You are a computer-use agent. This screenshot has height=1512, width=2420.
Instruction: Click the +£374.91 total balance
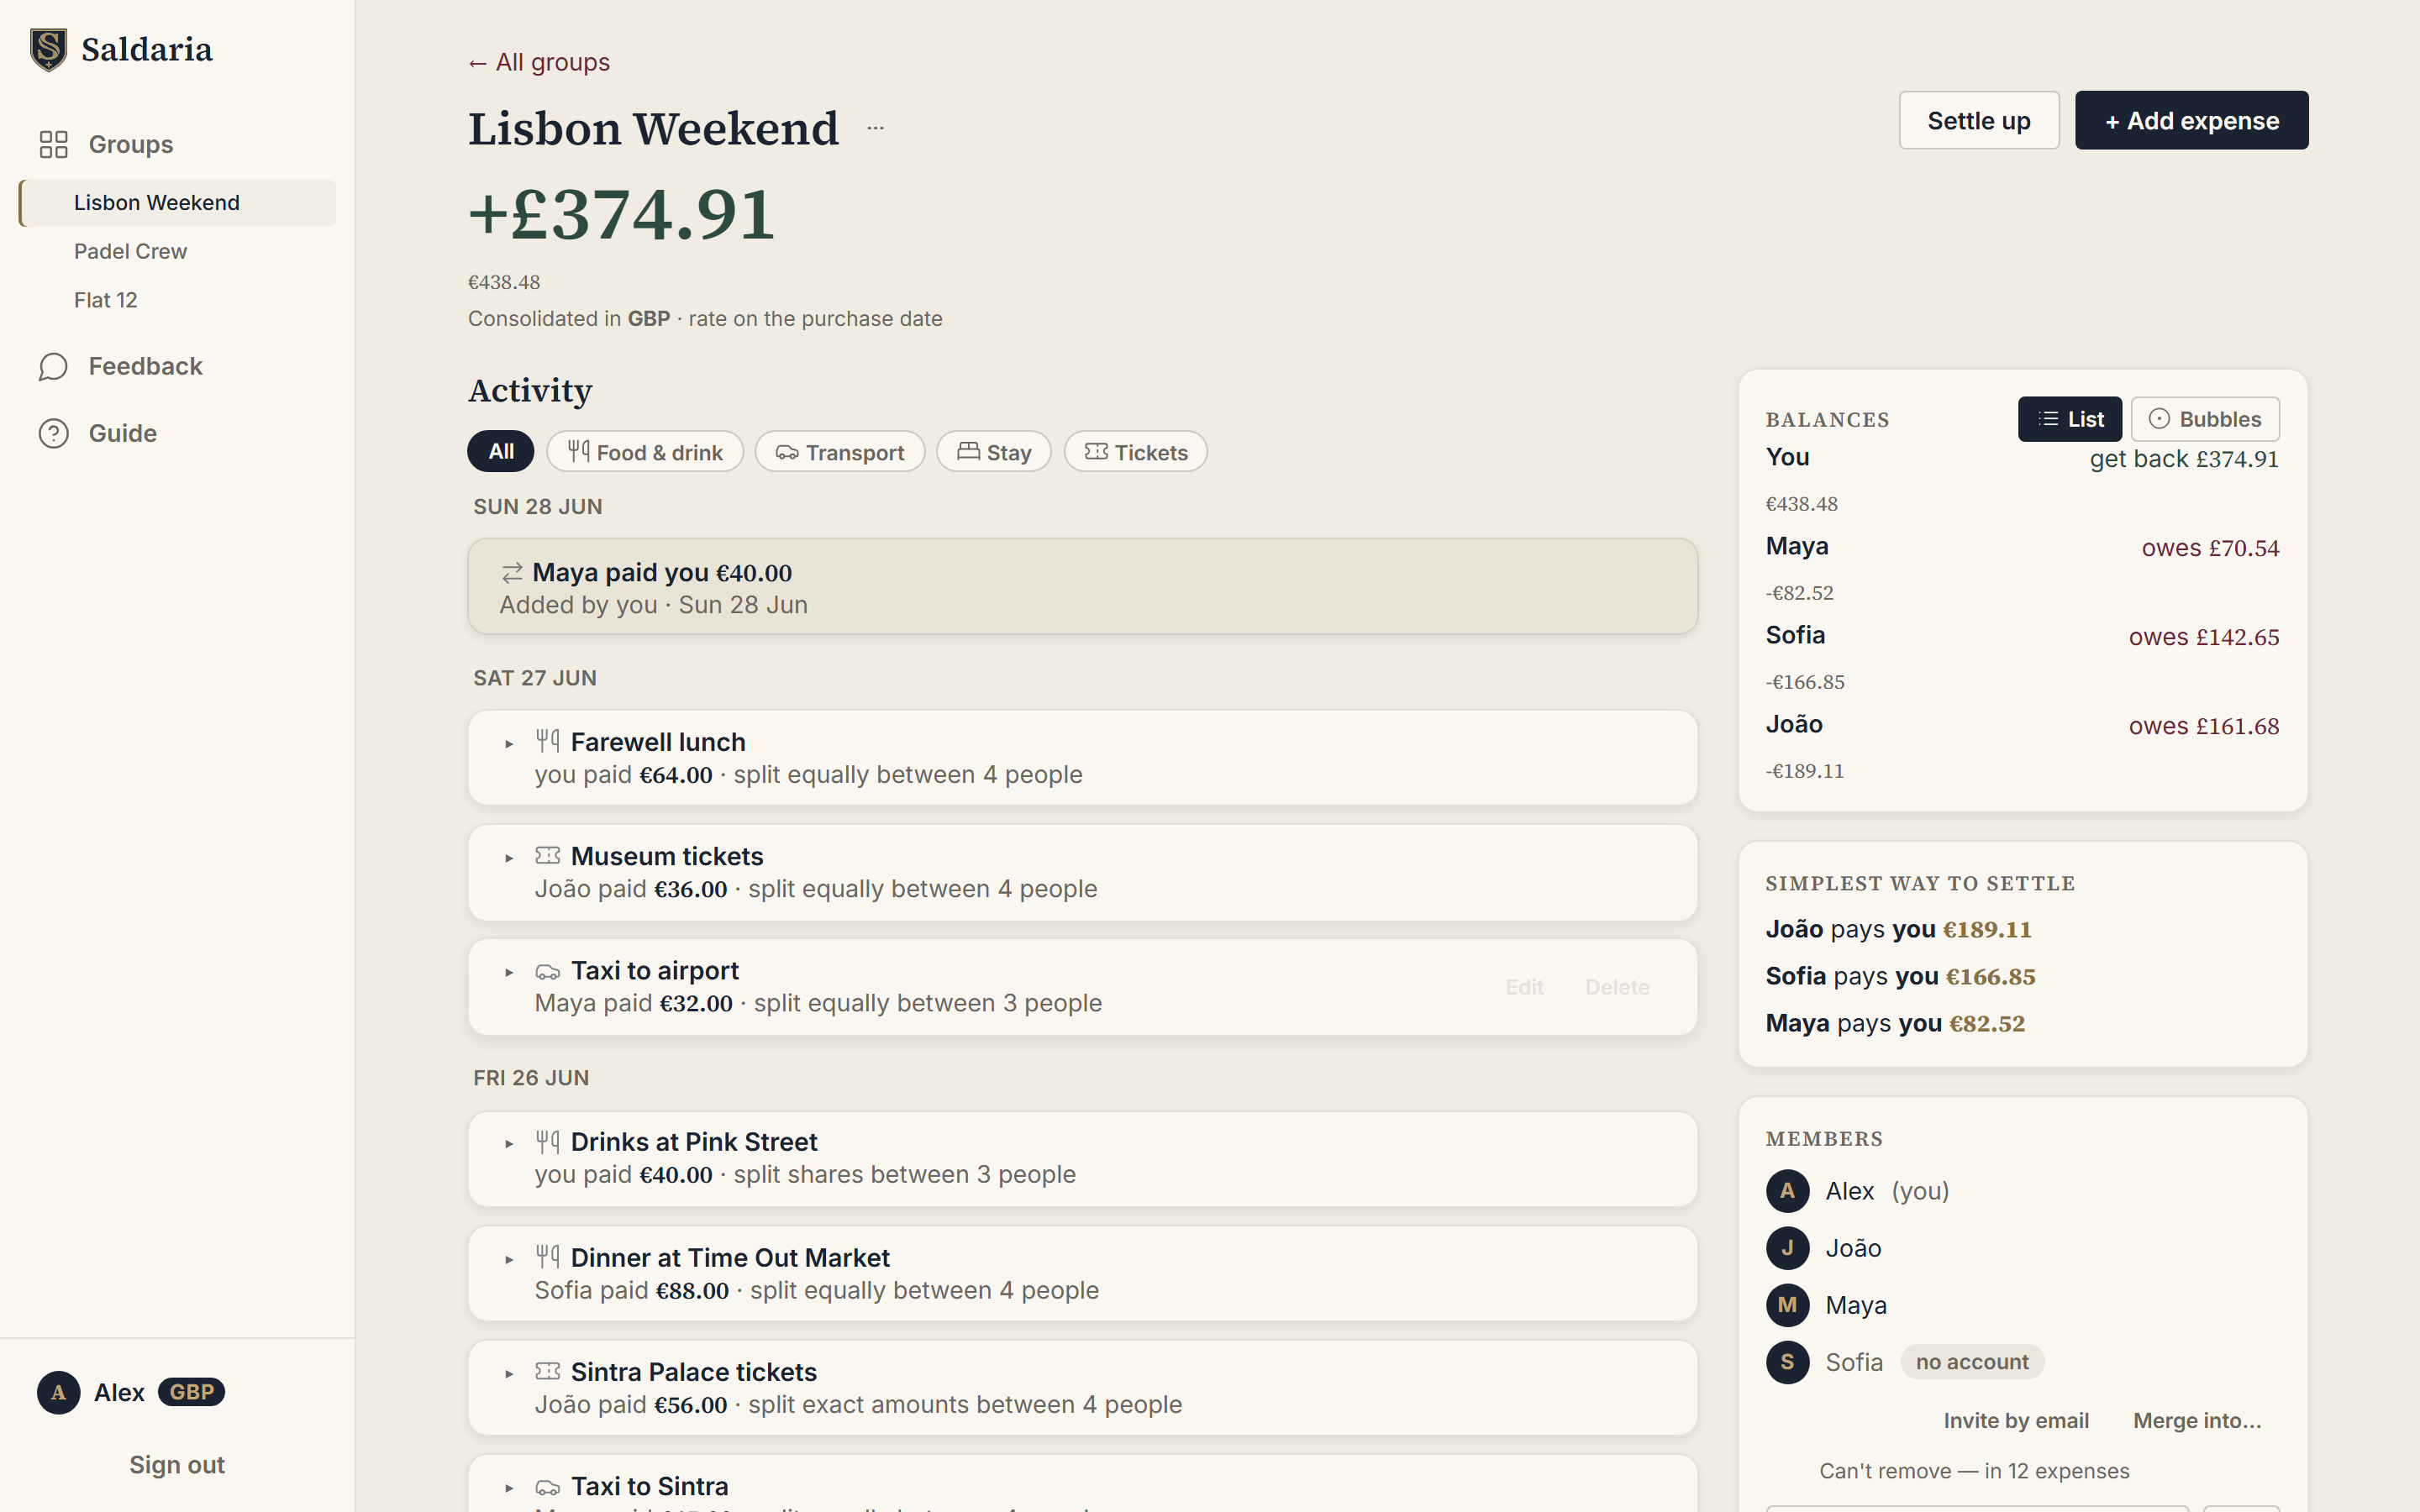point(621,214)
